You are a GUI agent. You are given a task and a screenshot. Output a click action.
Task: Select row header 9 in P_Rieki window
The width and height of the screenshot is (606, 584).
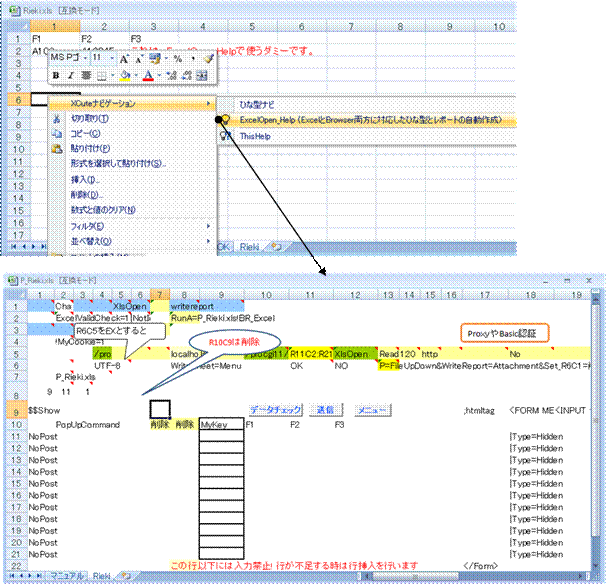(16, 412)
